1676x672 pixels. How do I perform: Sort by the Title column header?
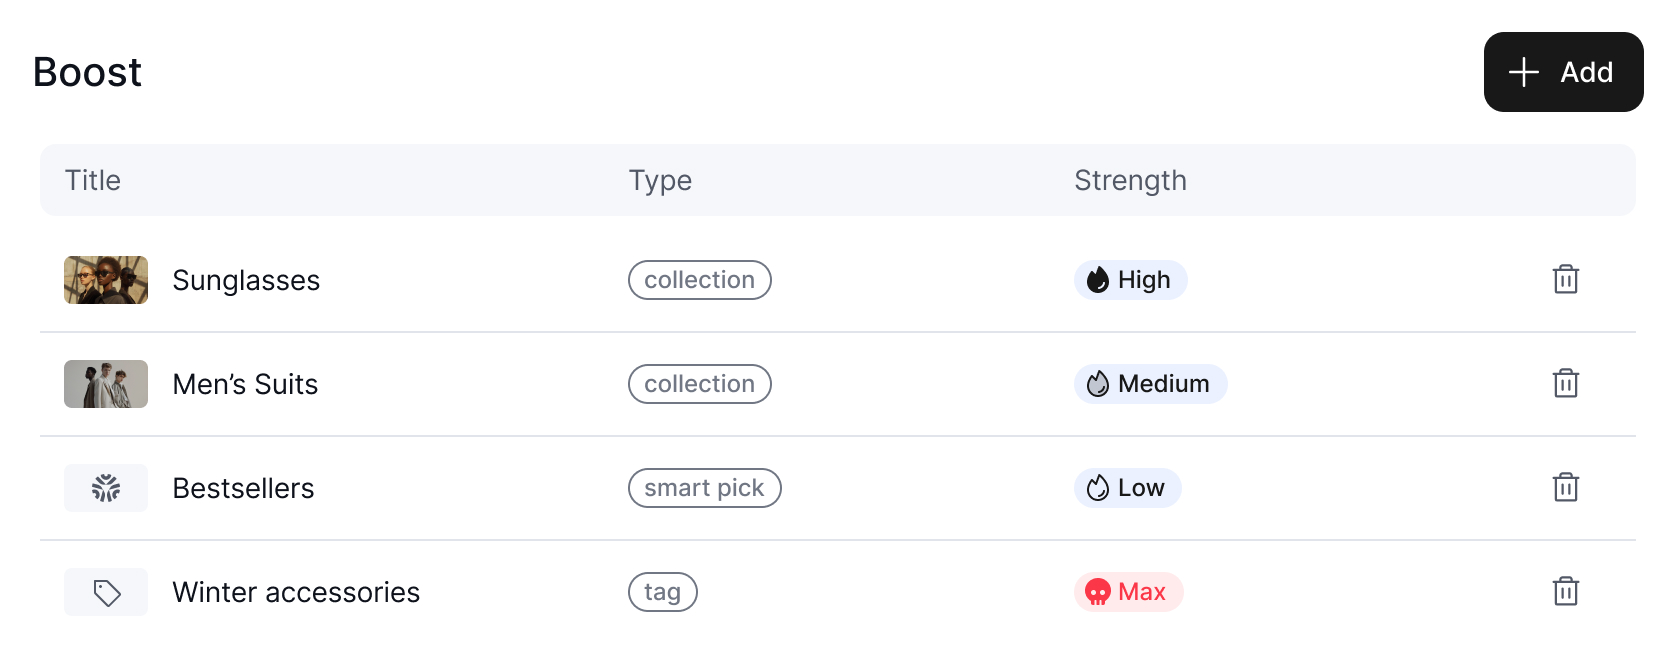click(92, 180)
